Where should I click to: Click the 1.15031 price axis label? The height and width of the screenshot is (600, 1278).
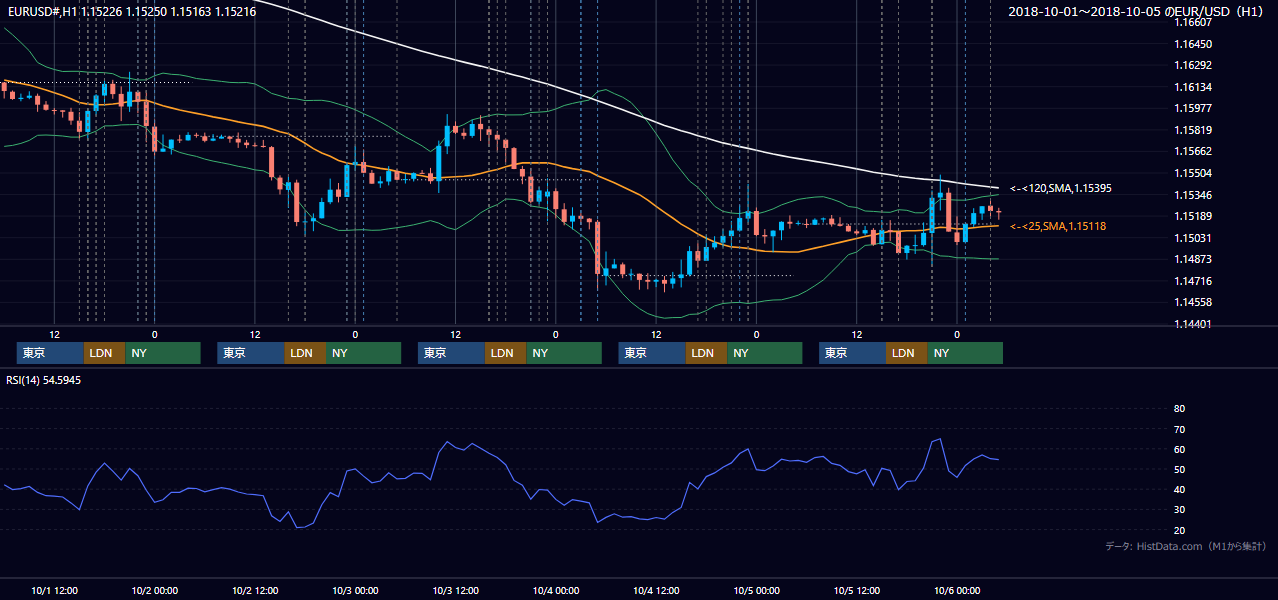(1194, 238)
